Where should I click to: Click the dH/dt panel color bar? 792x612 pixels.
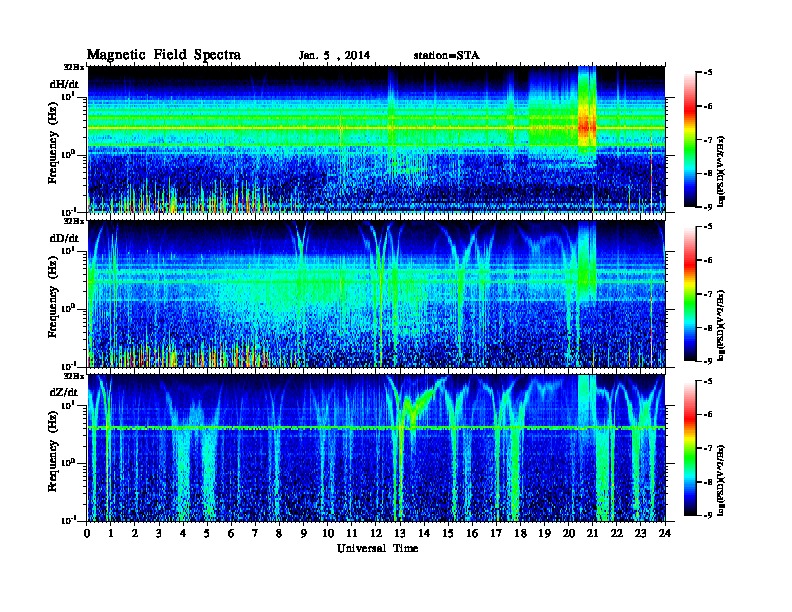690,140
